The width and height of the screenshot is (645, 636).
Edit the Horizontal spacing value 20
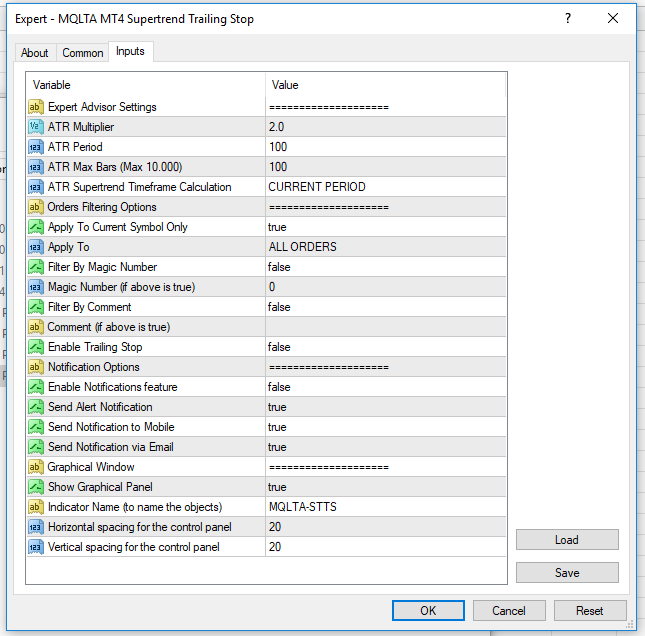coord(386,527)
